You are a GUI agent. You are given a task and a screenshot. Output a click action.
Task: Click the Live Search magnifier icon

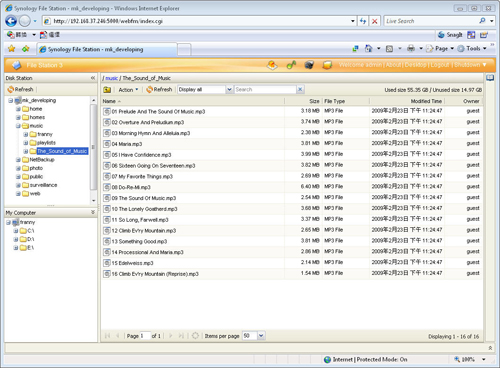[482, 21]
